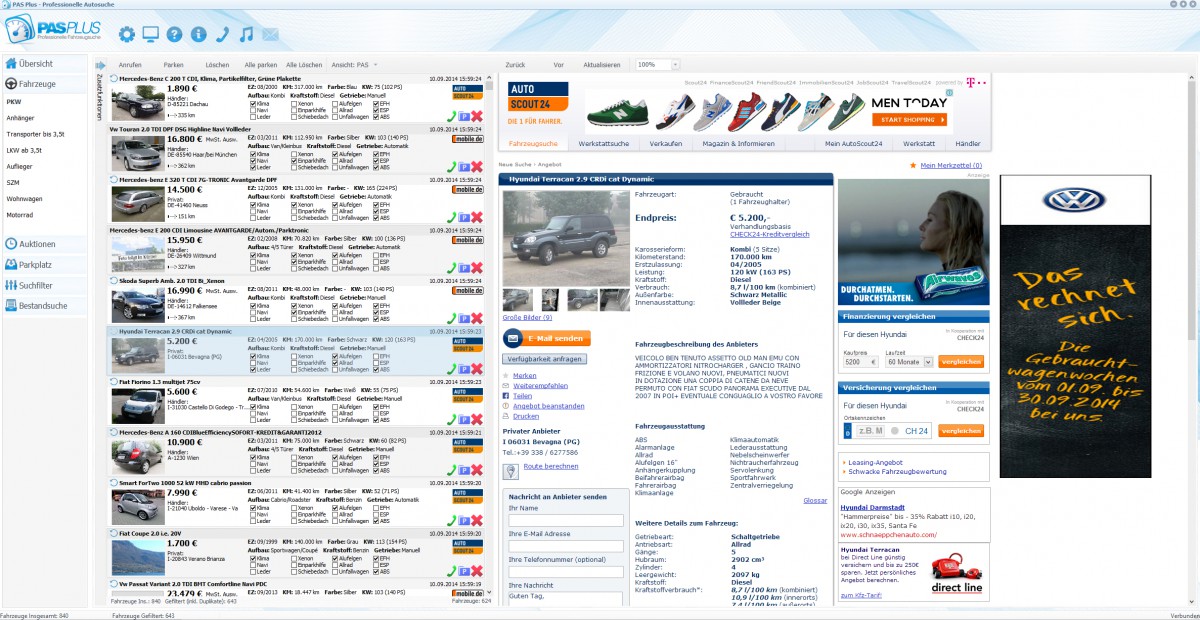Click the monitor icon in header
The height and width of the screenshot is (620, 1200).
pyautogui.click(x=151, y=35)
